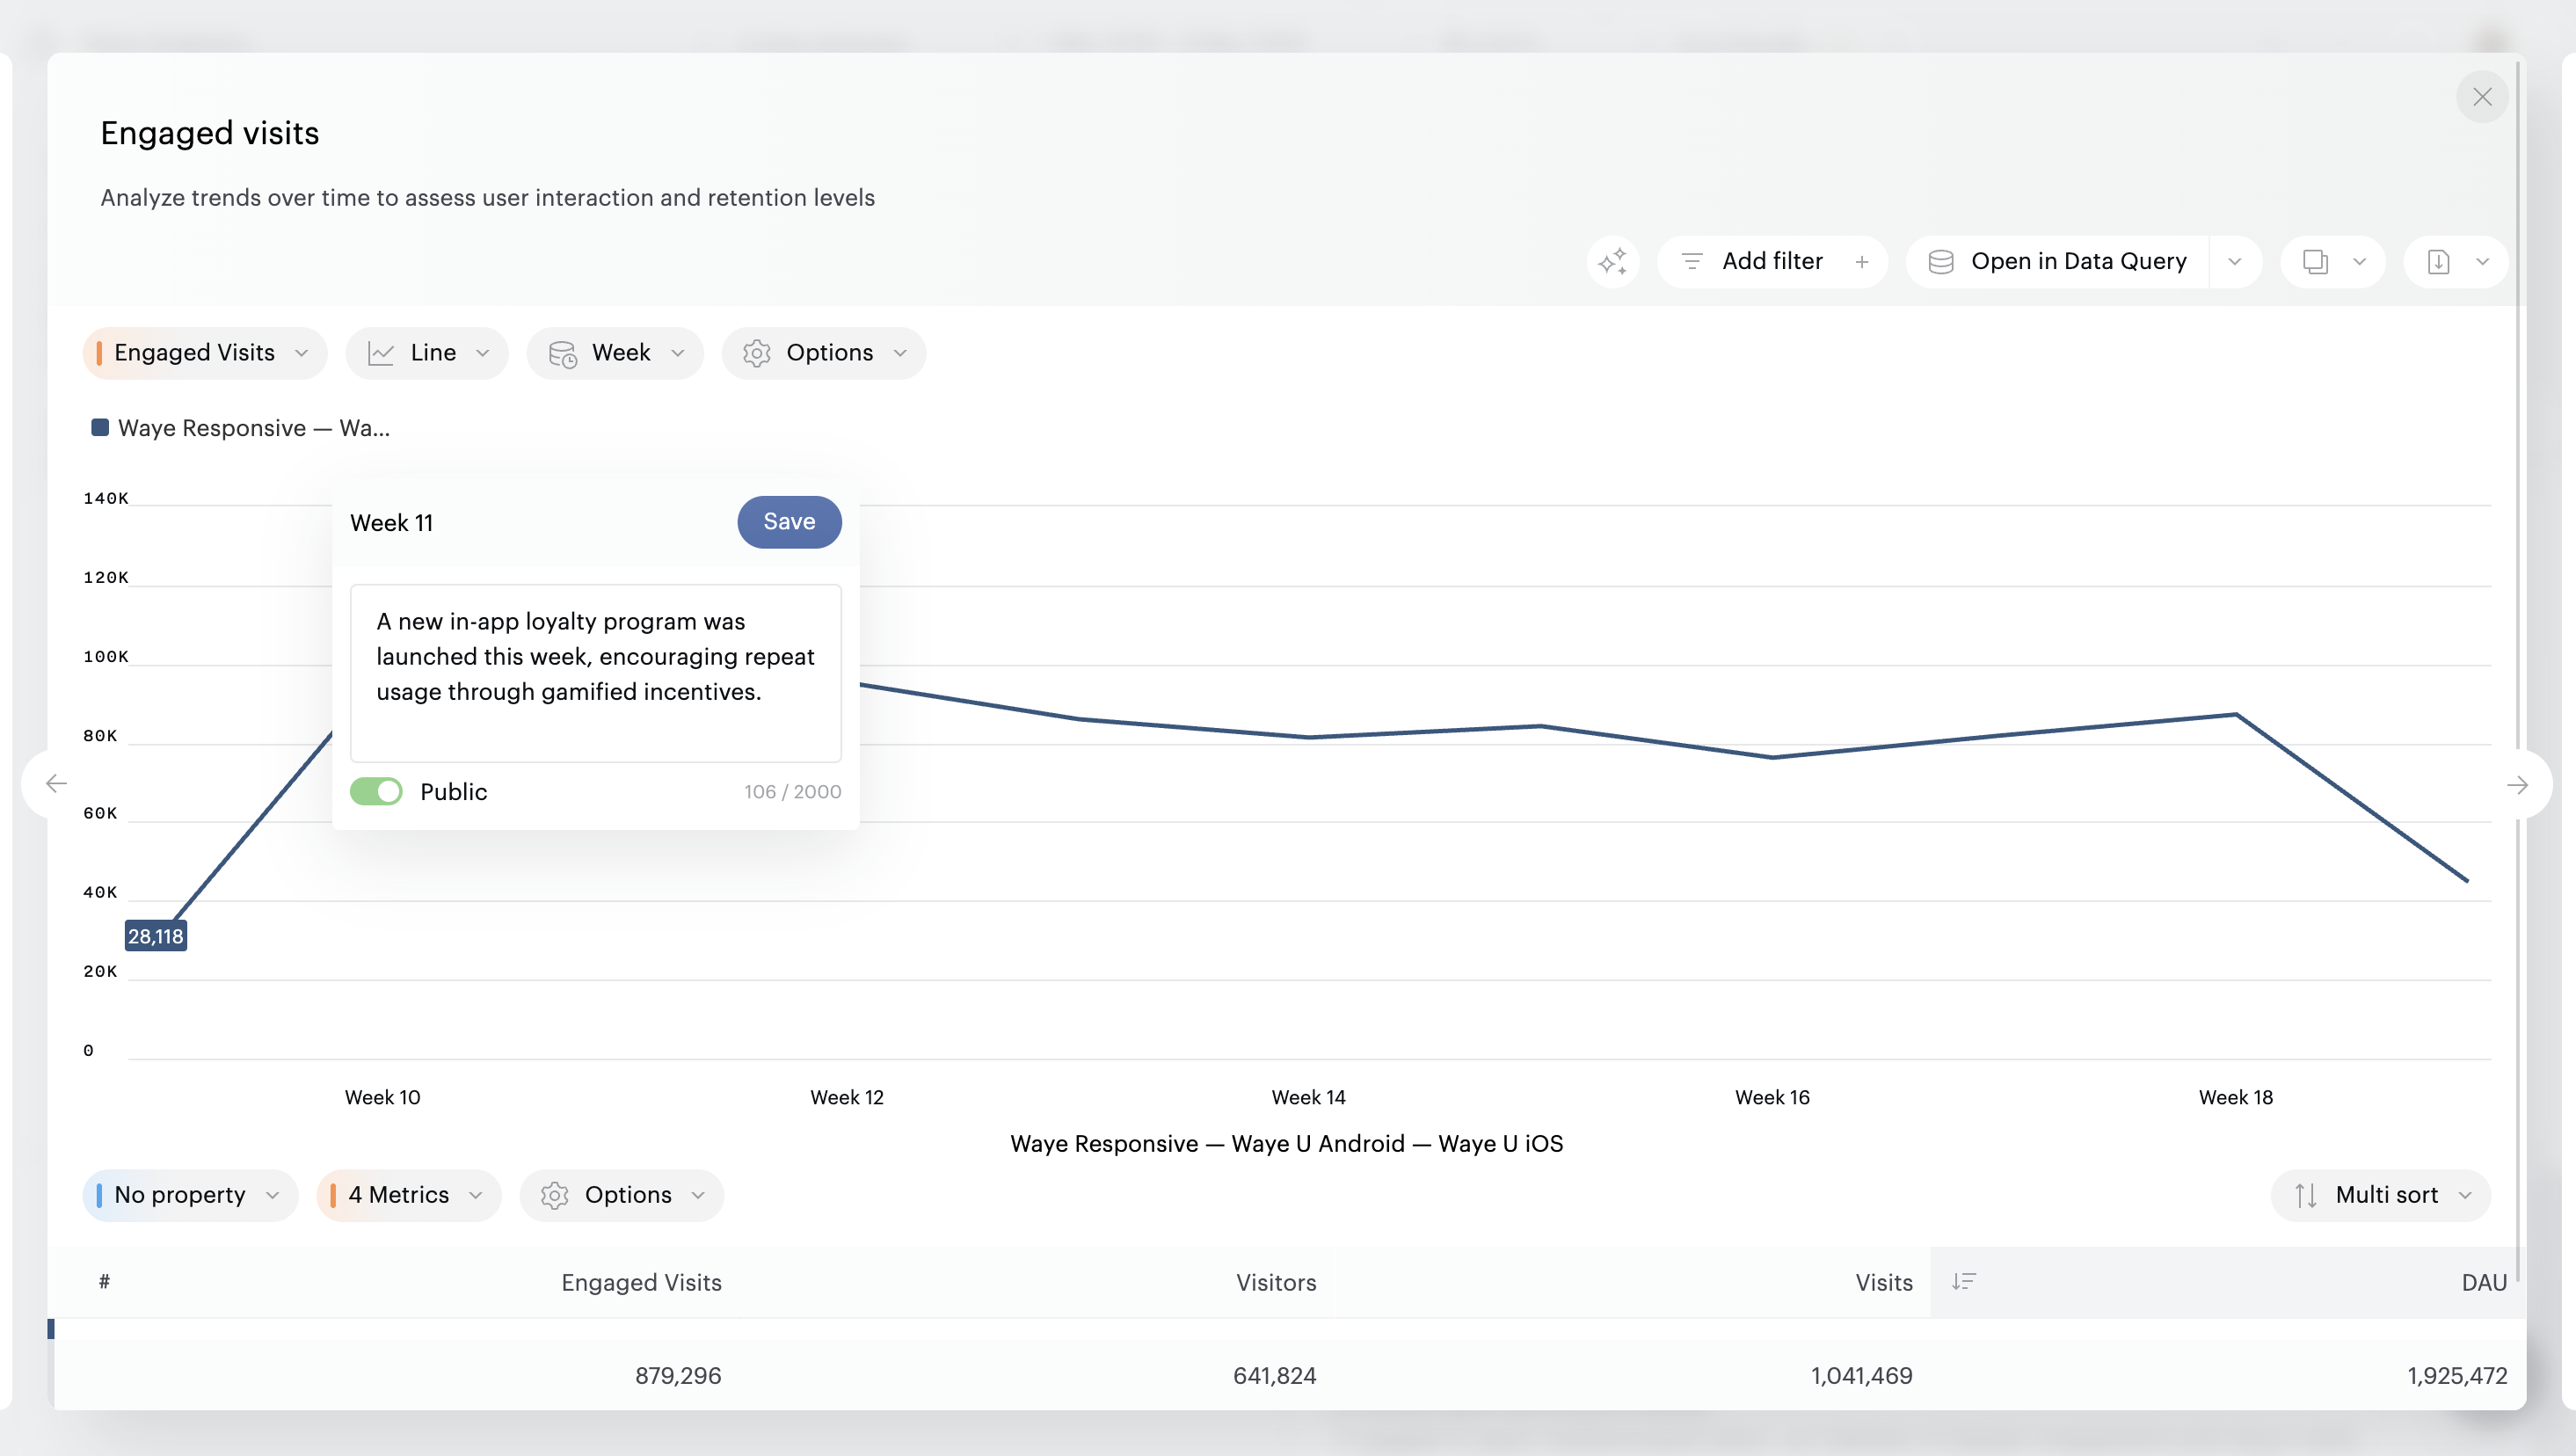The image size is (2576, 1456).
Task: Save the Week 11 annotation
Action: click(789, 522)
